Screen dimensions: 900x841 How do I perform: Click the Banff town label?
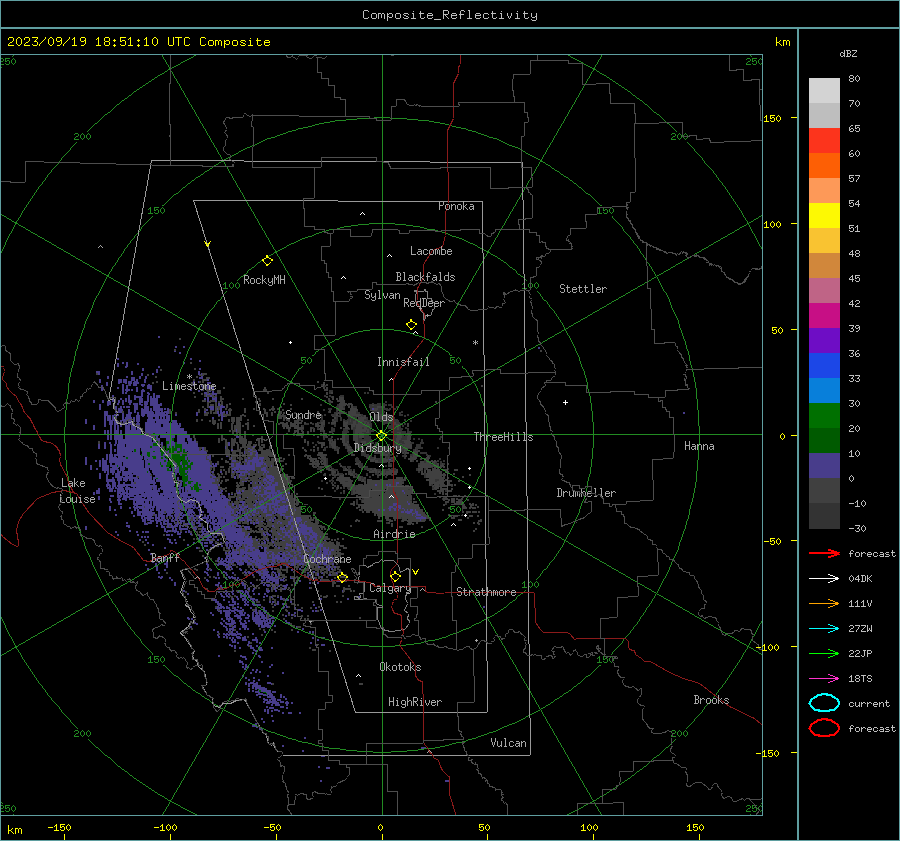165,558
